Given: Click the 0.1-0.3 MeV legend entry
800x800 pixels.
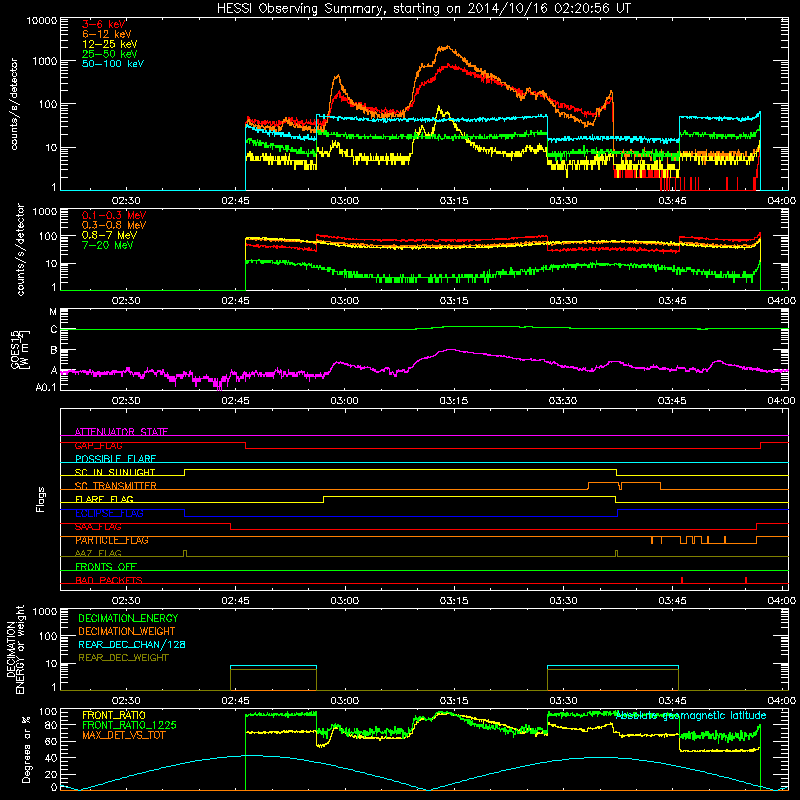Looking at the screenshot, I should click(x=114, y=215).
